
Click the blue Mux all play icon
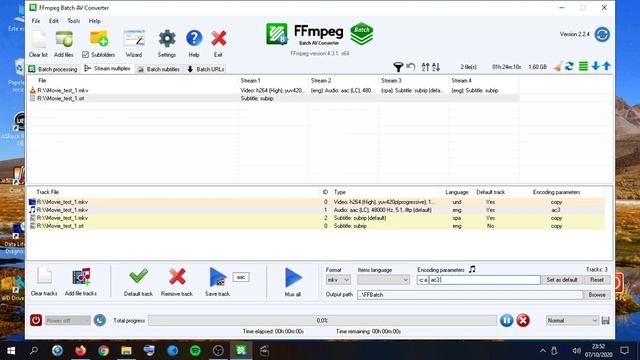coord(293,278)
